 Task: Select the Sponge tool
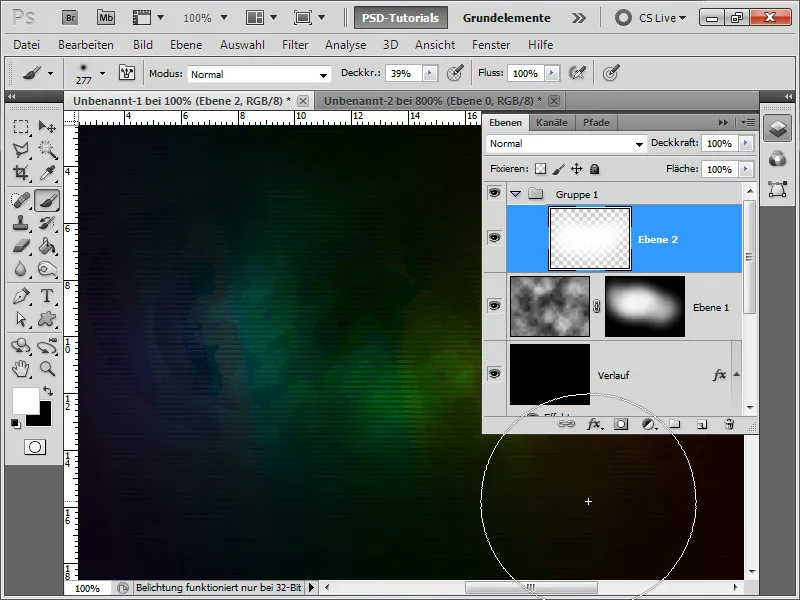[47, 269]
